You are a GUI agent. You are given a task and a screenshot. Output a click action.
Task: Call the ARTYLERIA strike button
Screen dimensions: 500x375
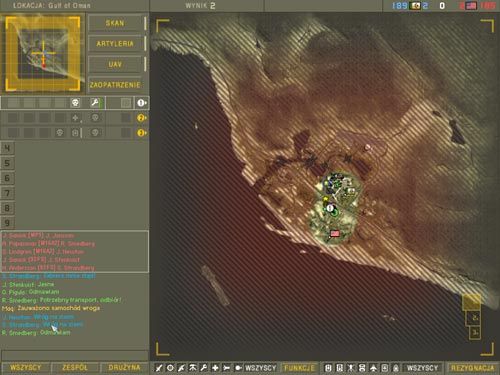tap(115, 44)
